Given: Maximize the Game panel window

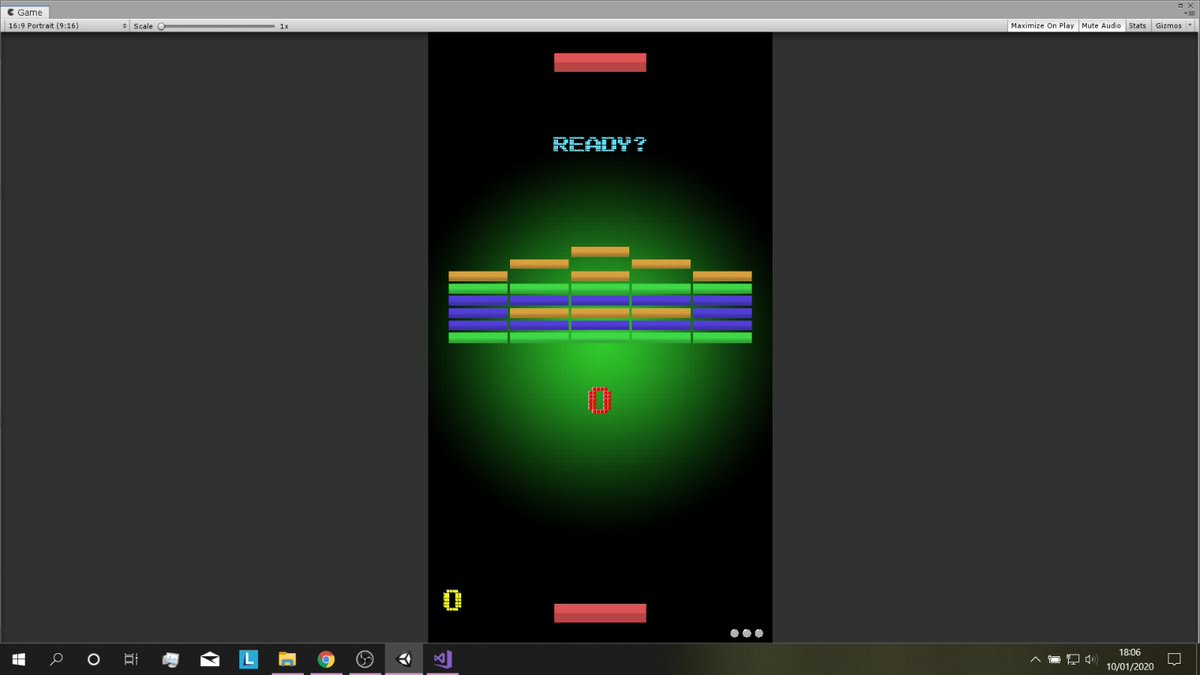Looking at the screenshot, I should (x=1182, y=5).
